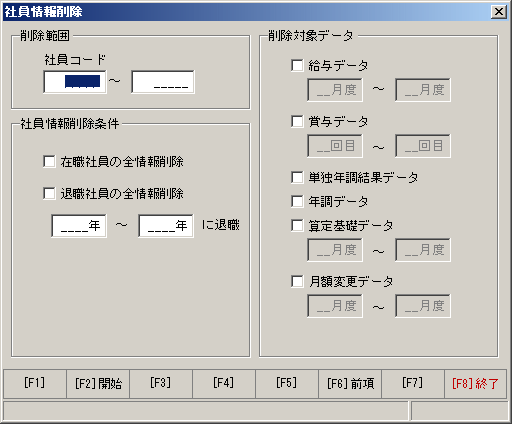Click the [F3] function button
512x424 pixels.
click(x=161, y=383)
